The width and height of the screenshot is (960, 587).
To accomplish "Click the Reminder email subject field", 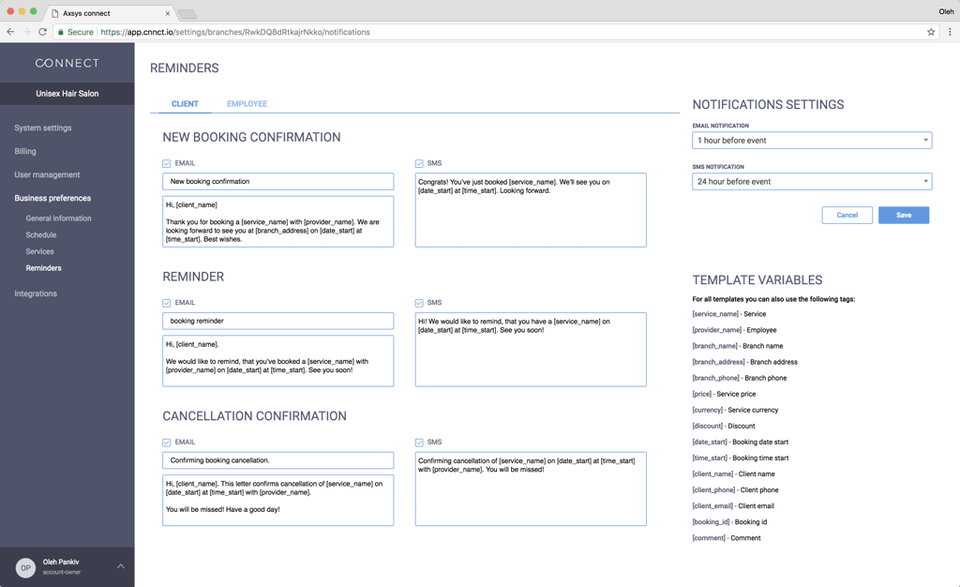I will coord(278,321).
